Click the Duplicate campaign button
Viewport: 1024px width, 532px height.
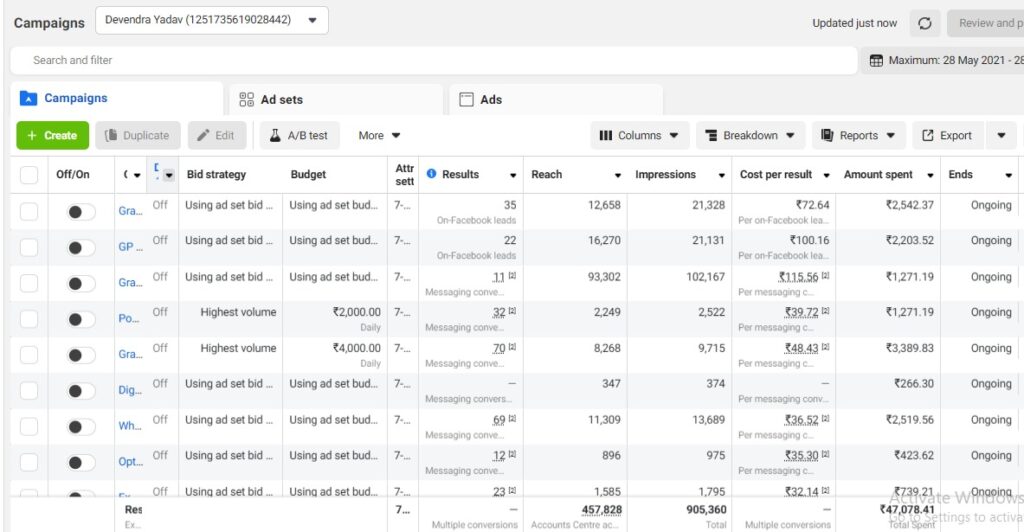(x=137, y=136)
